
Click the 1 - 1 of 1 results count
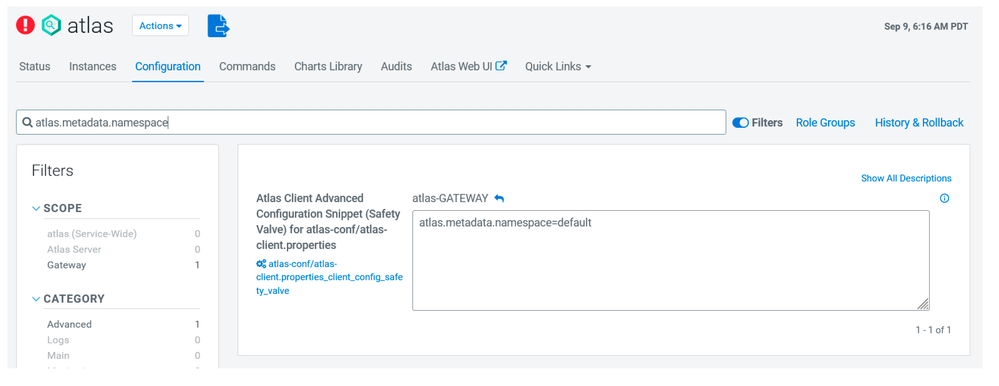tap(933, 330)
